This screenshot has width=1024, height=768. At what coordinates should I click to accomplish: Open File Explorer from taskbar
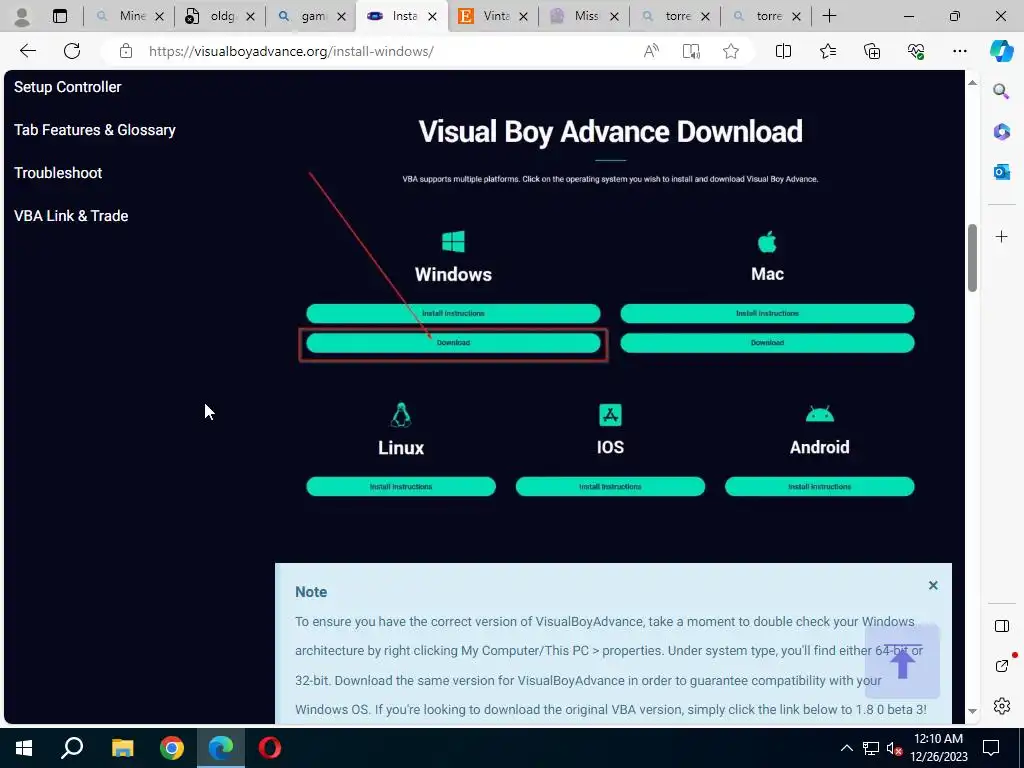pyautogui.click(x=122, y=748)
